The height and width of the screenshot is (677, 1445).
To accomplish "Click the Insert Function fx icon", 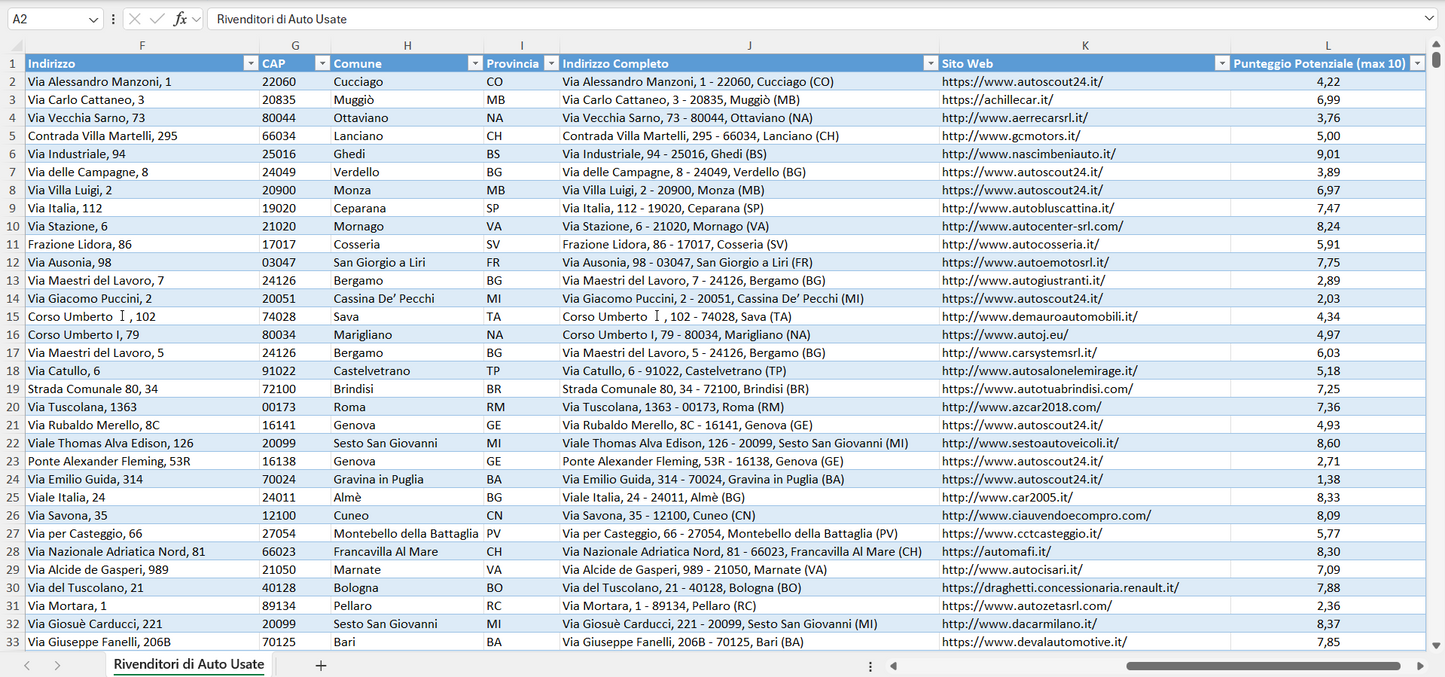I will pos(180,19).
